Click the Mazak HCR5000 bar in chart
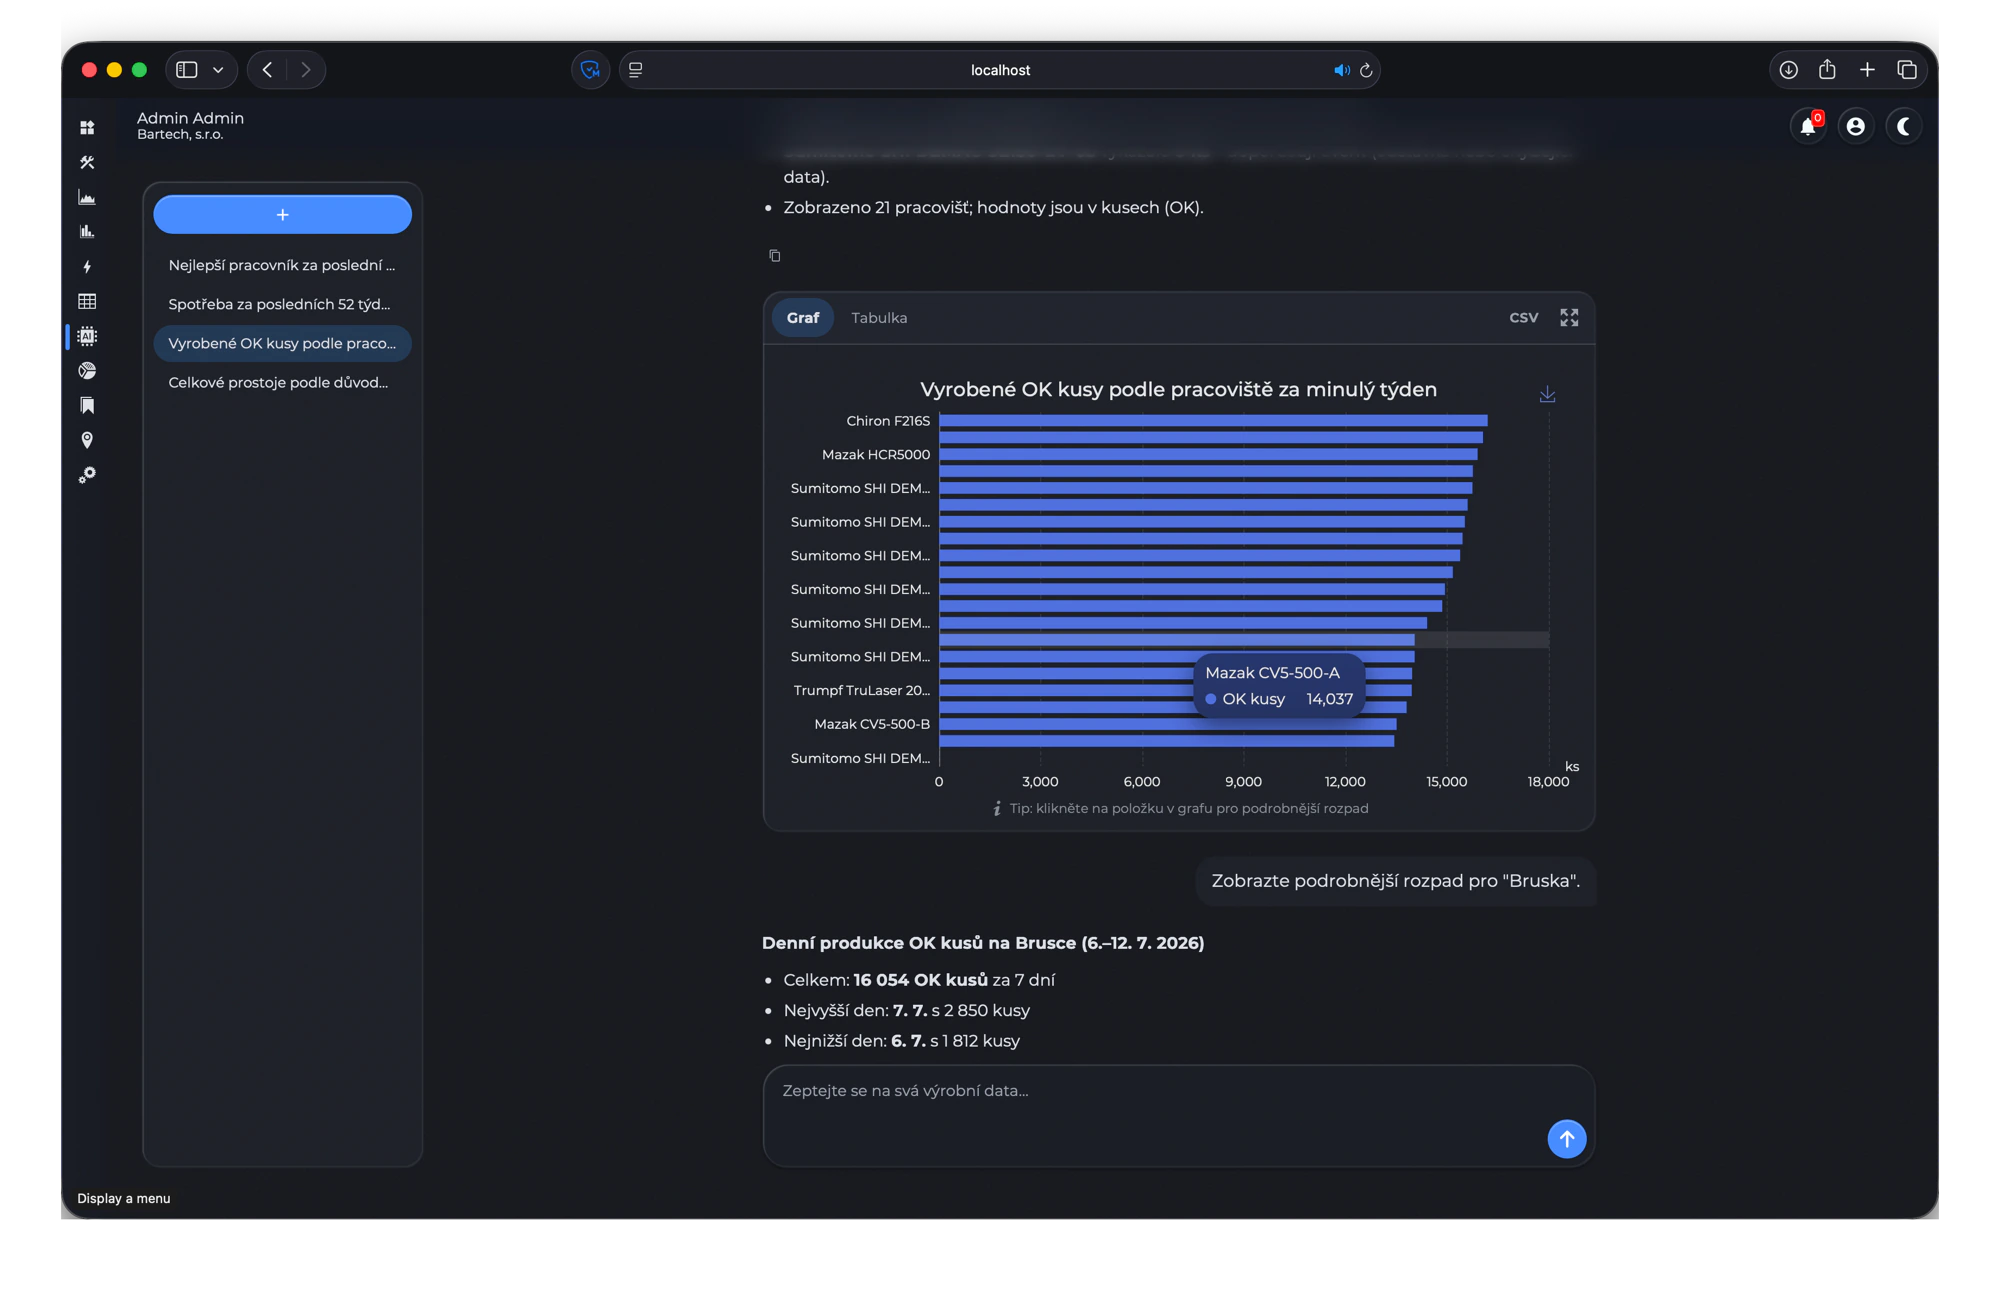This screenshot has height=1300, width=2000. pyautogui.click(x=1208, y=454)
